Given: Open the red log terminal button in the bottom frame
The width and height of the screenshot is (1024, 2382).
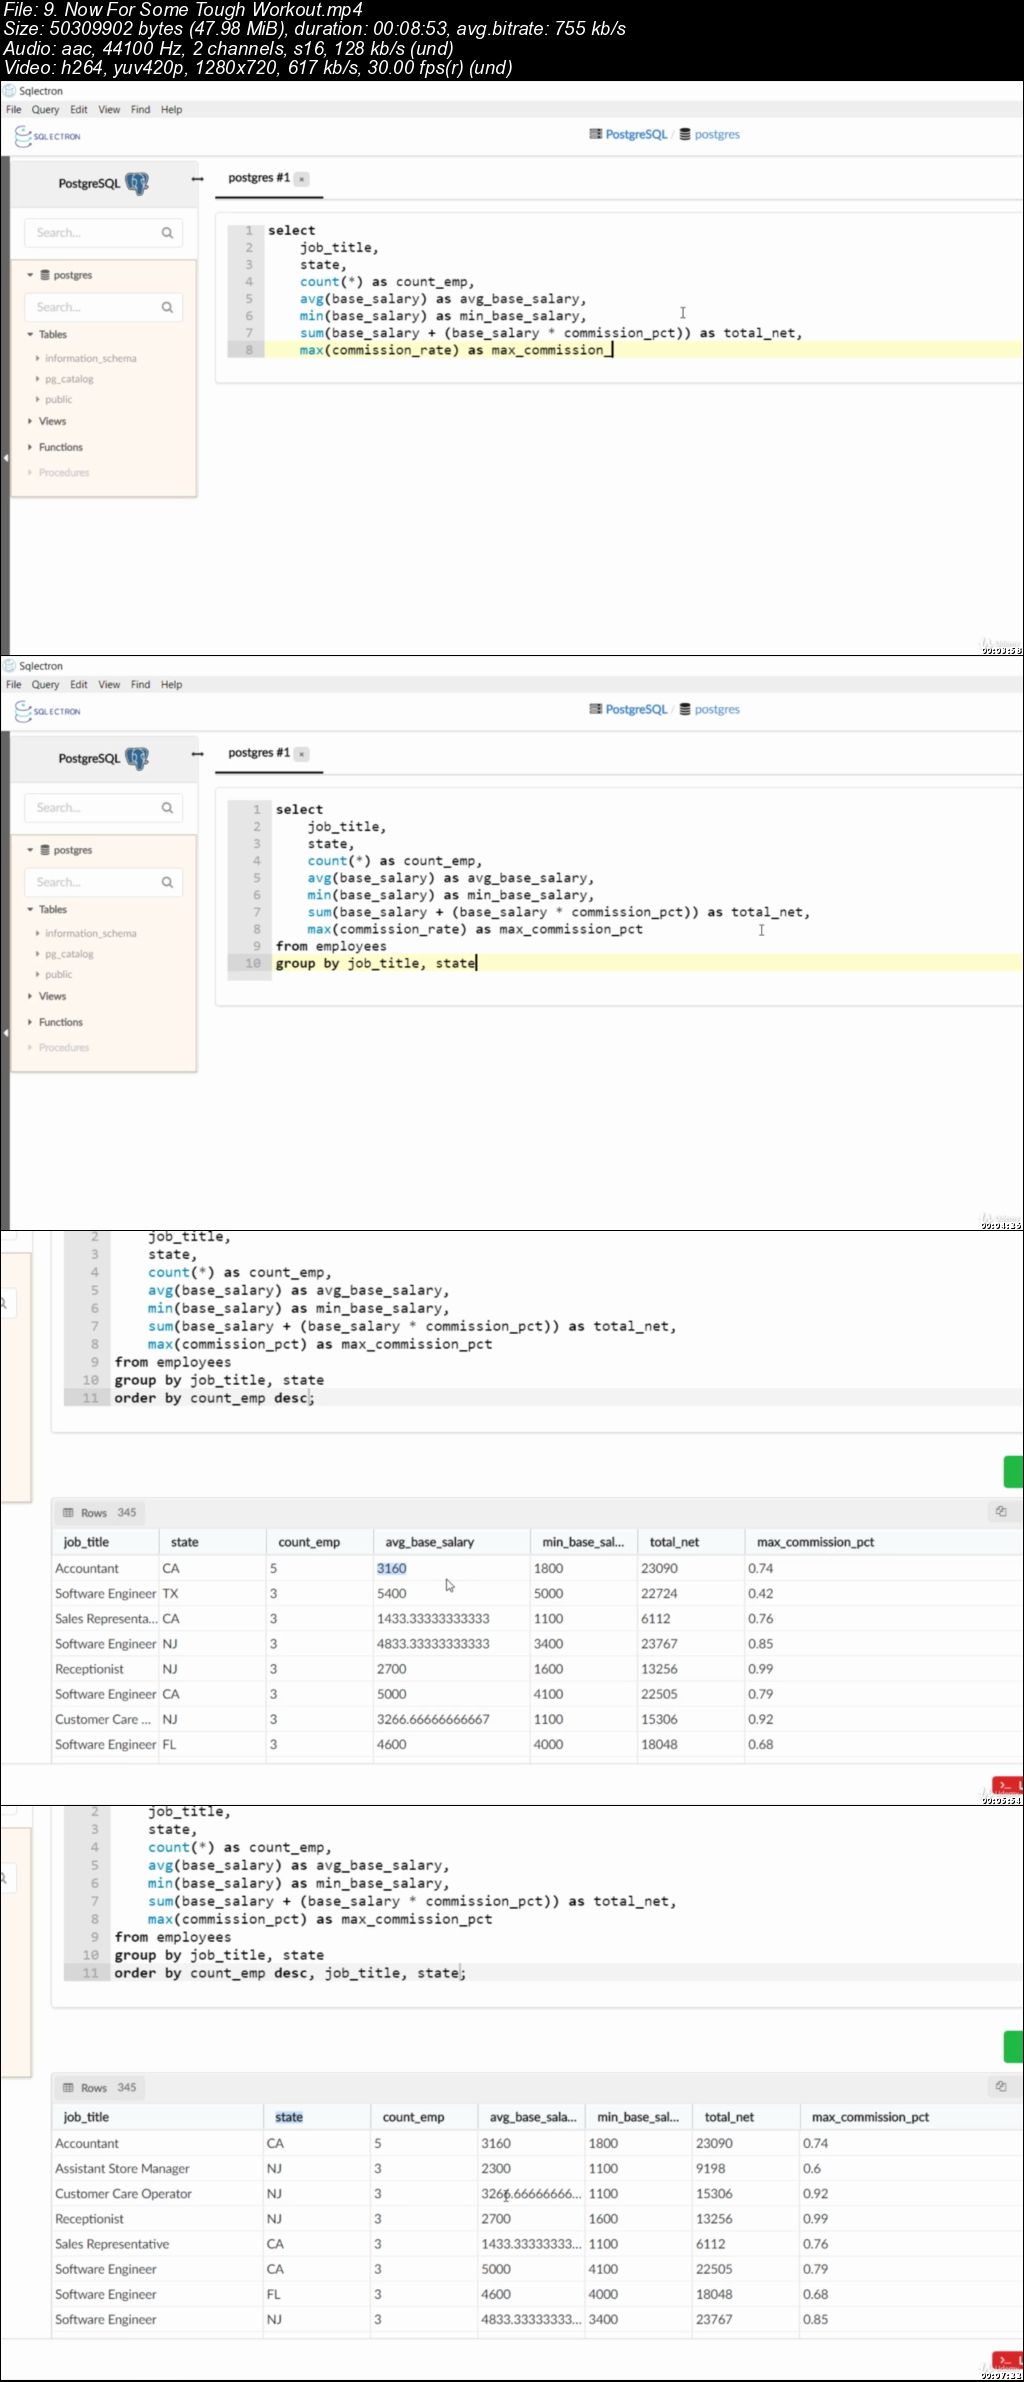Looking at the screenshot, I should 1008,2360.
